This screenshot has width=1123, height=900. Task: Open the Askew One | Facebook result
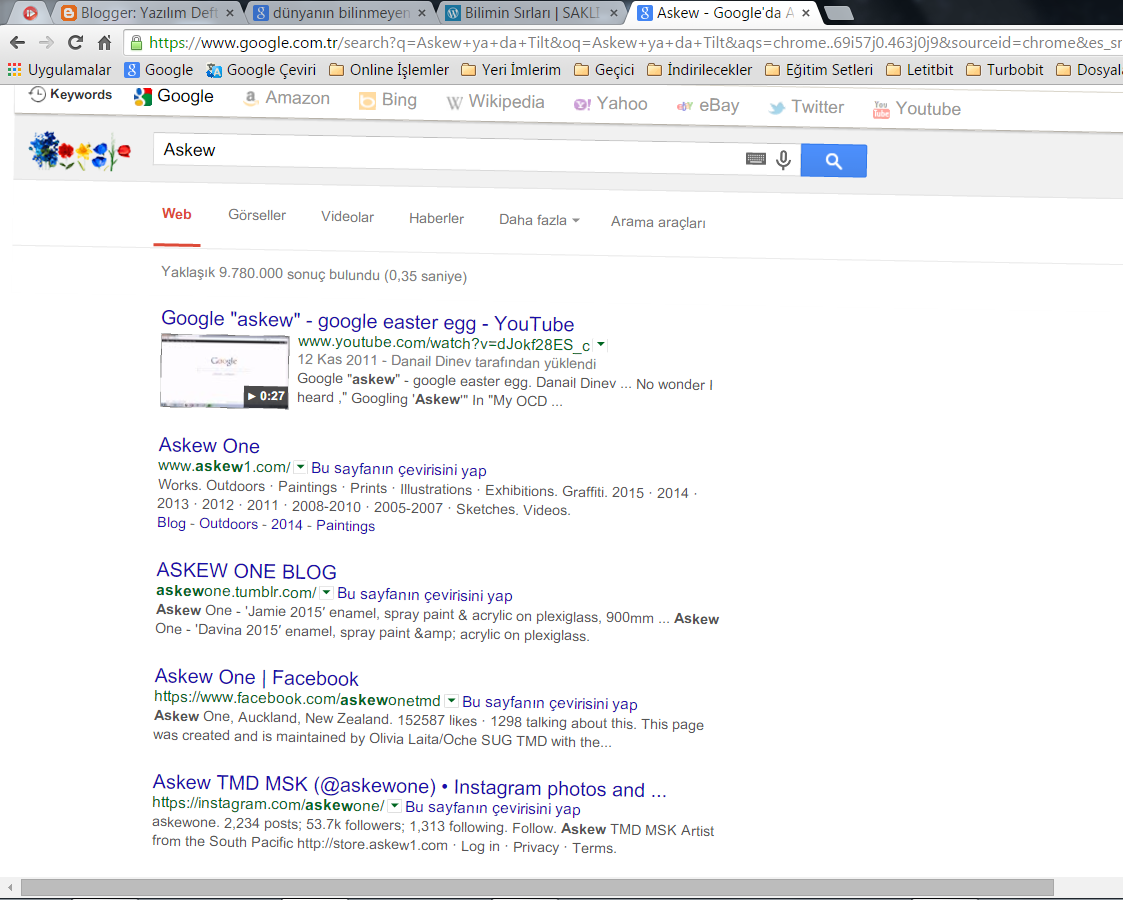pyautogui.click(x=256, y=678)
